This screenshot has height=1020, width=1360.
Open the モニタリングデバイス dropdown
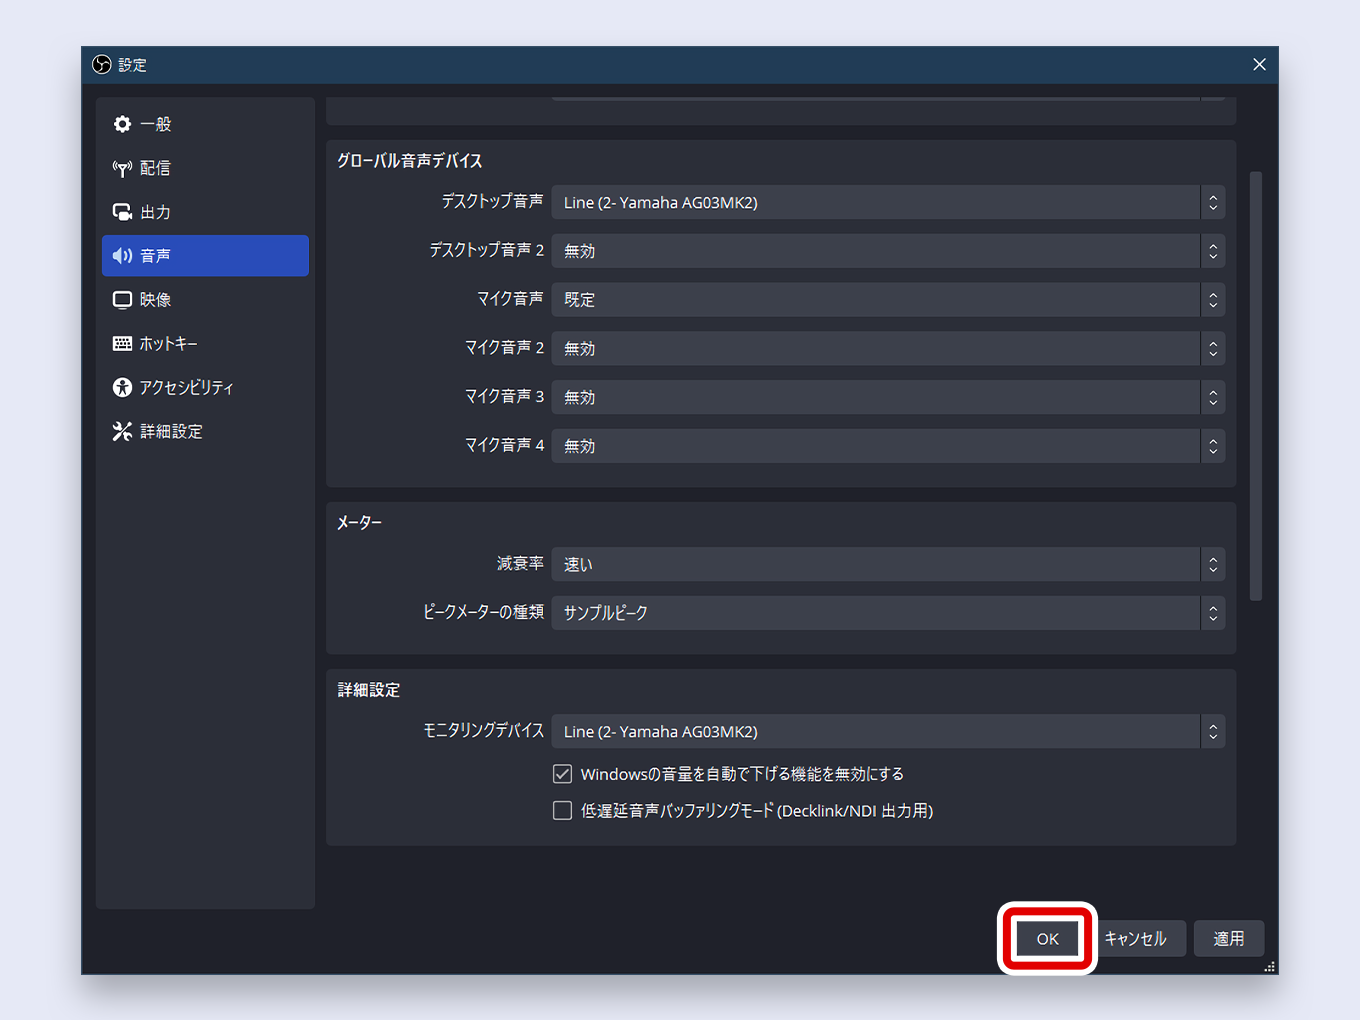pyautogui.click(x=888, y=731)
